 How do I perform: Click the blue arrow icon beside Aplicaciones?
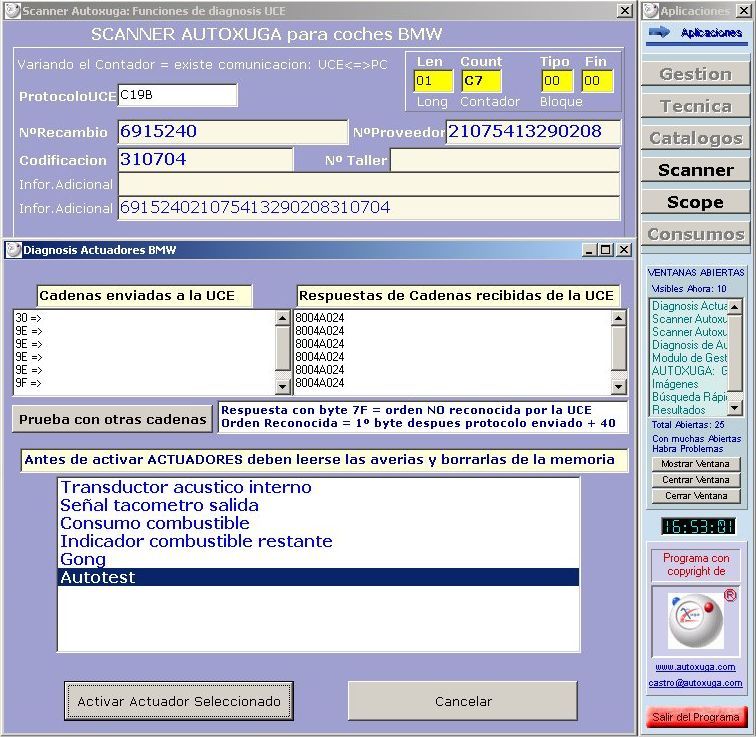point(659,32)
